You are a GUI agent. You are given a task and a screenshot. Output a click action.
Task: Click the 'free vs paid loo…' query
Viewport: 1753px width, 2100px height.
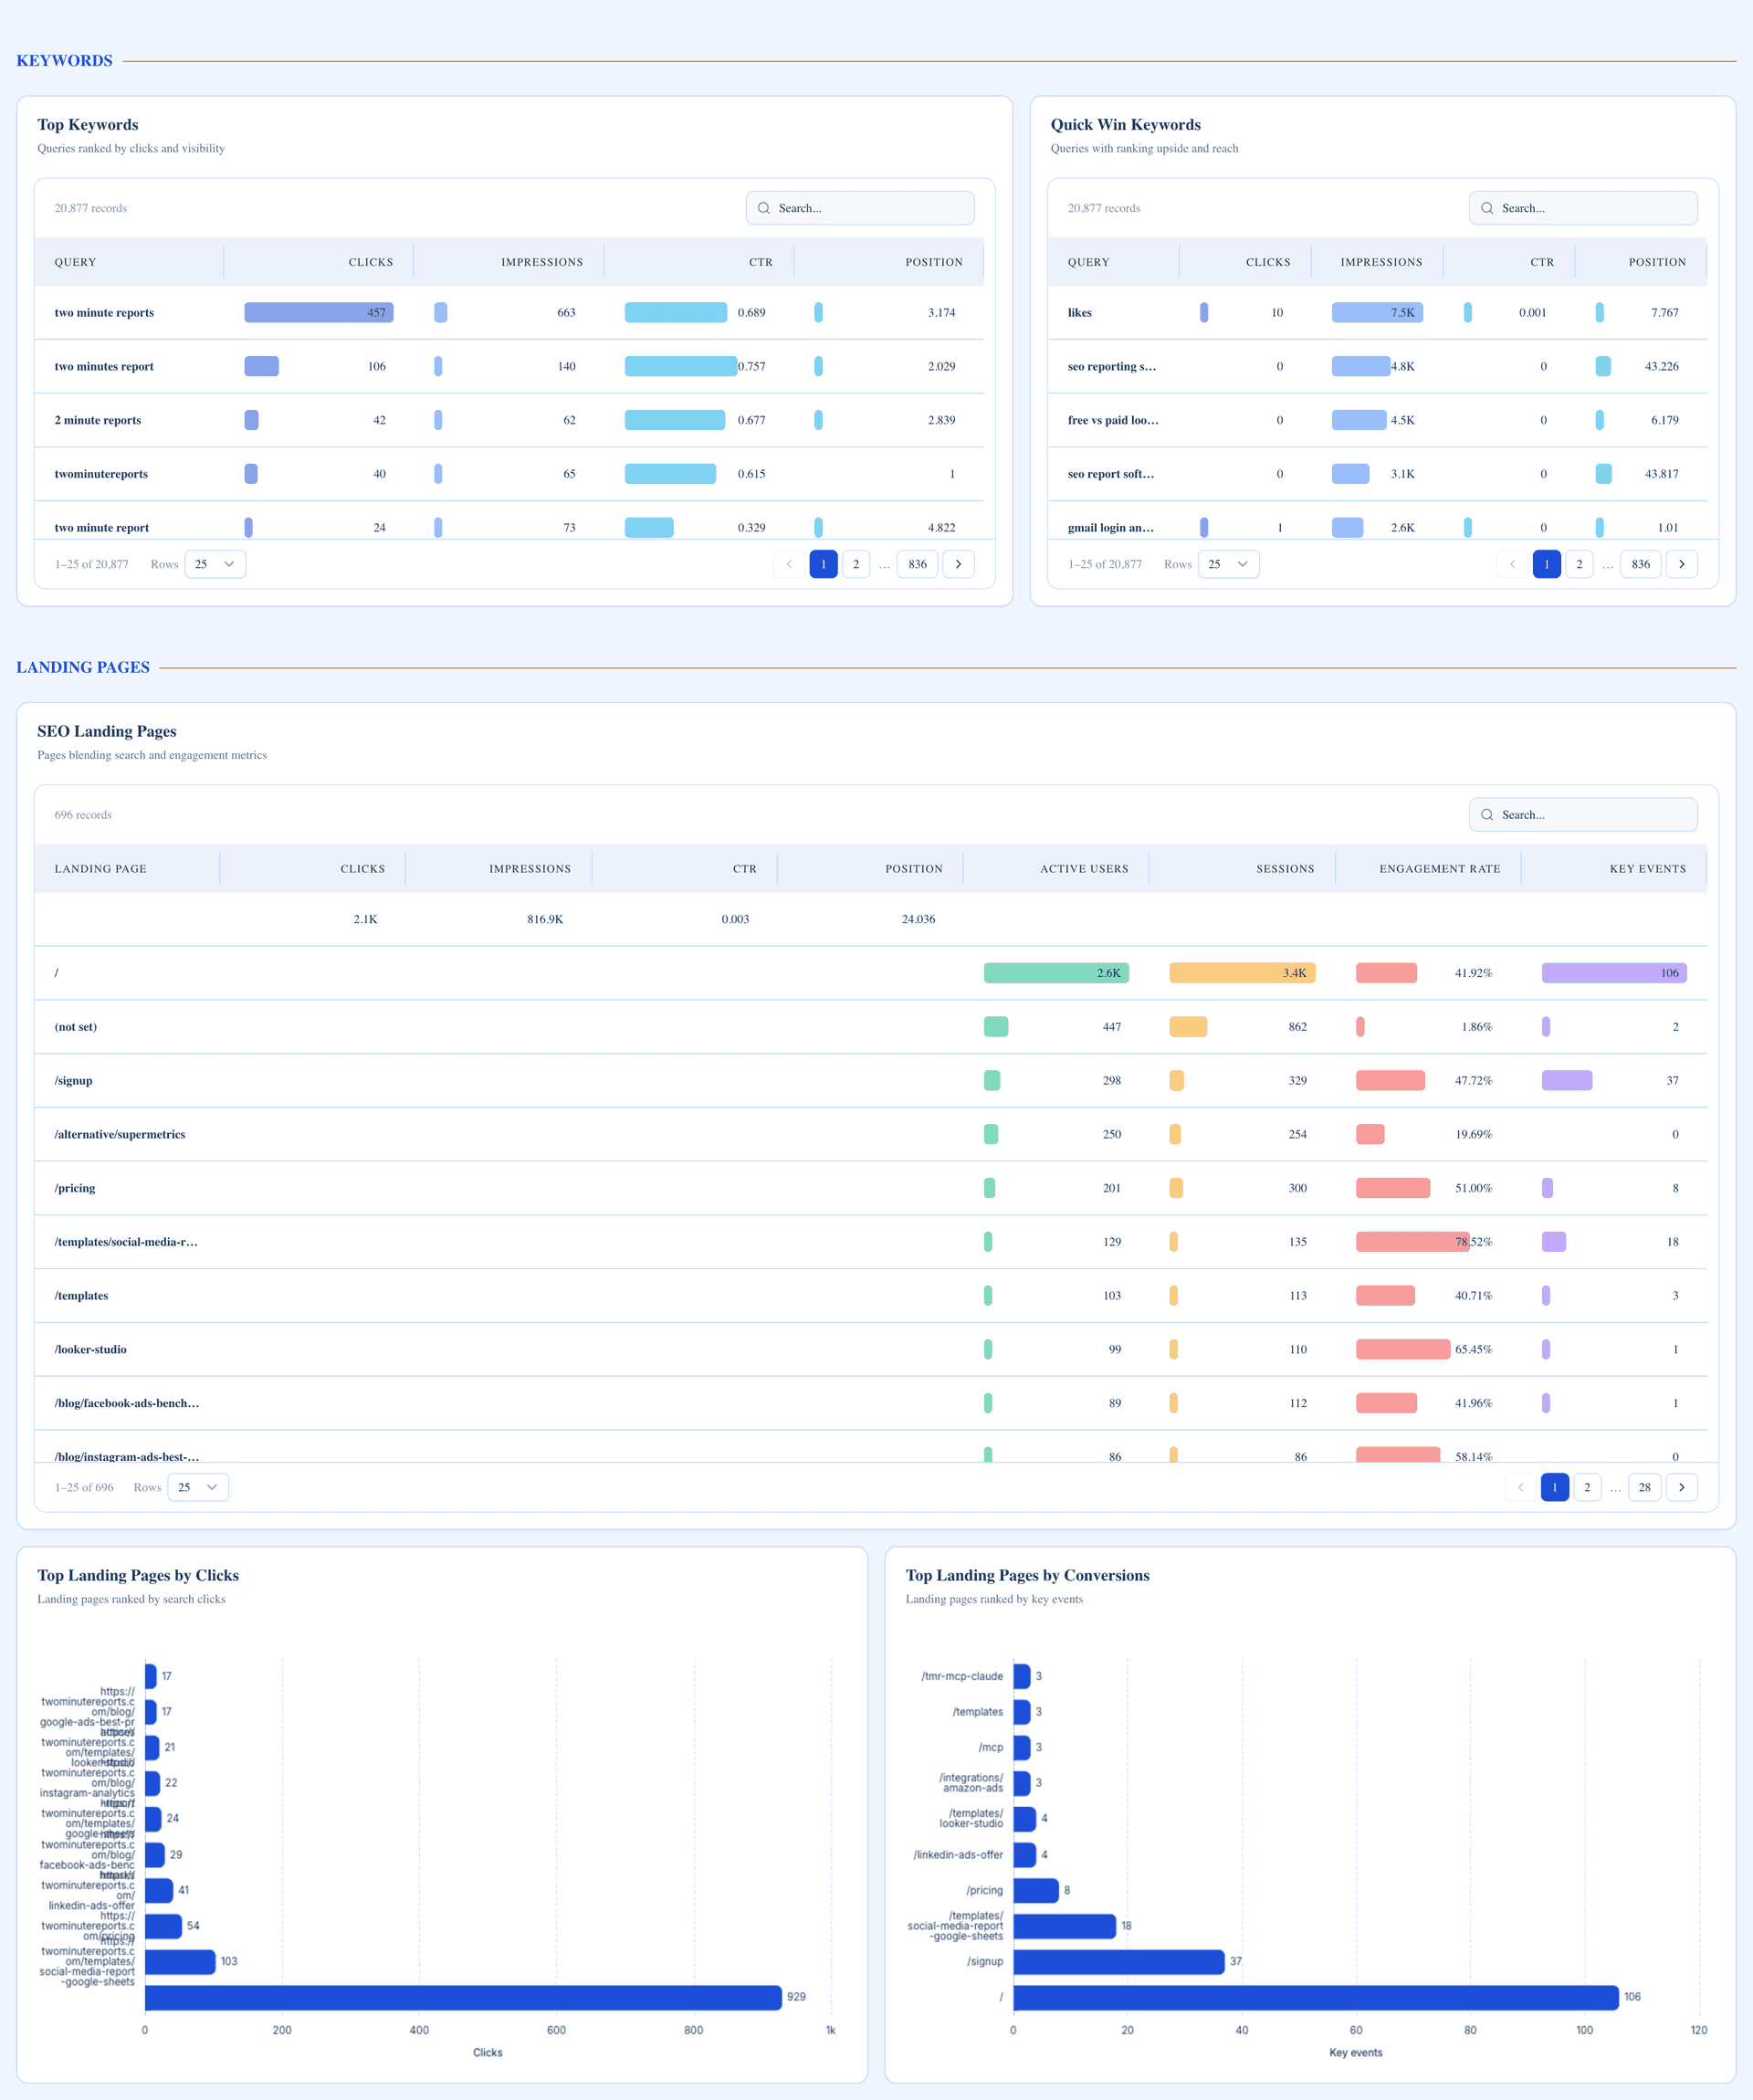pos(1377,420)
